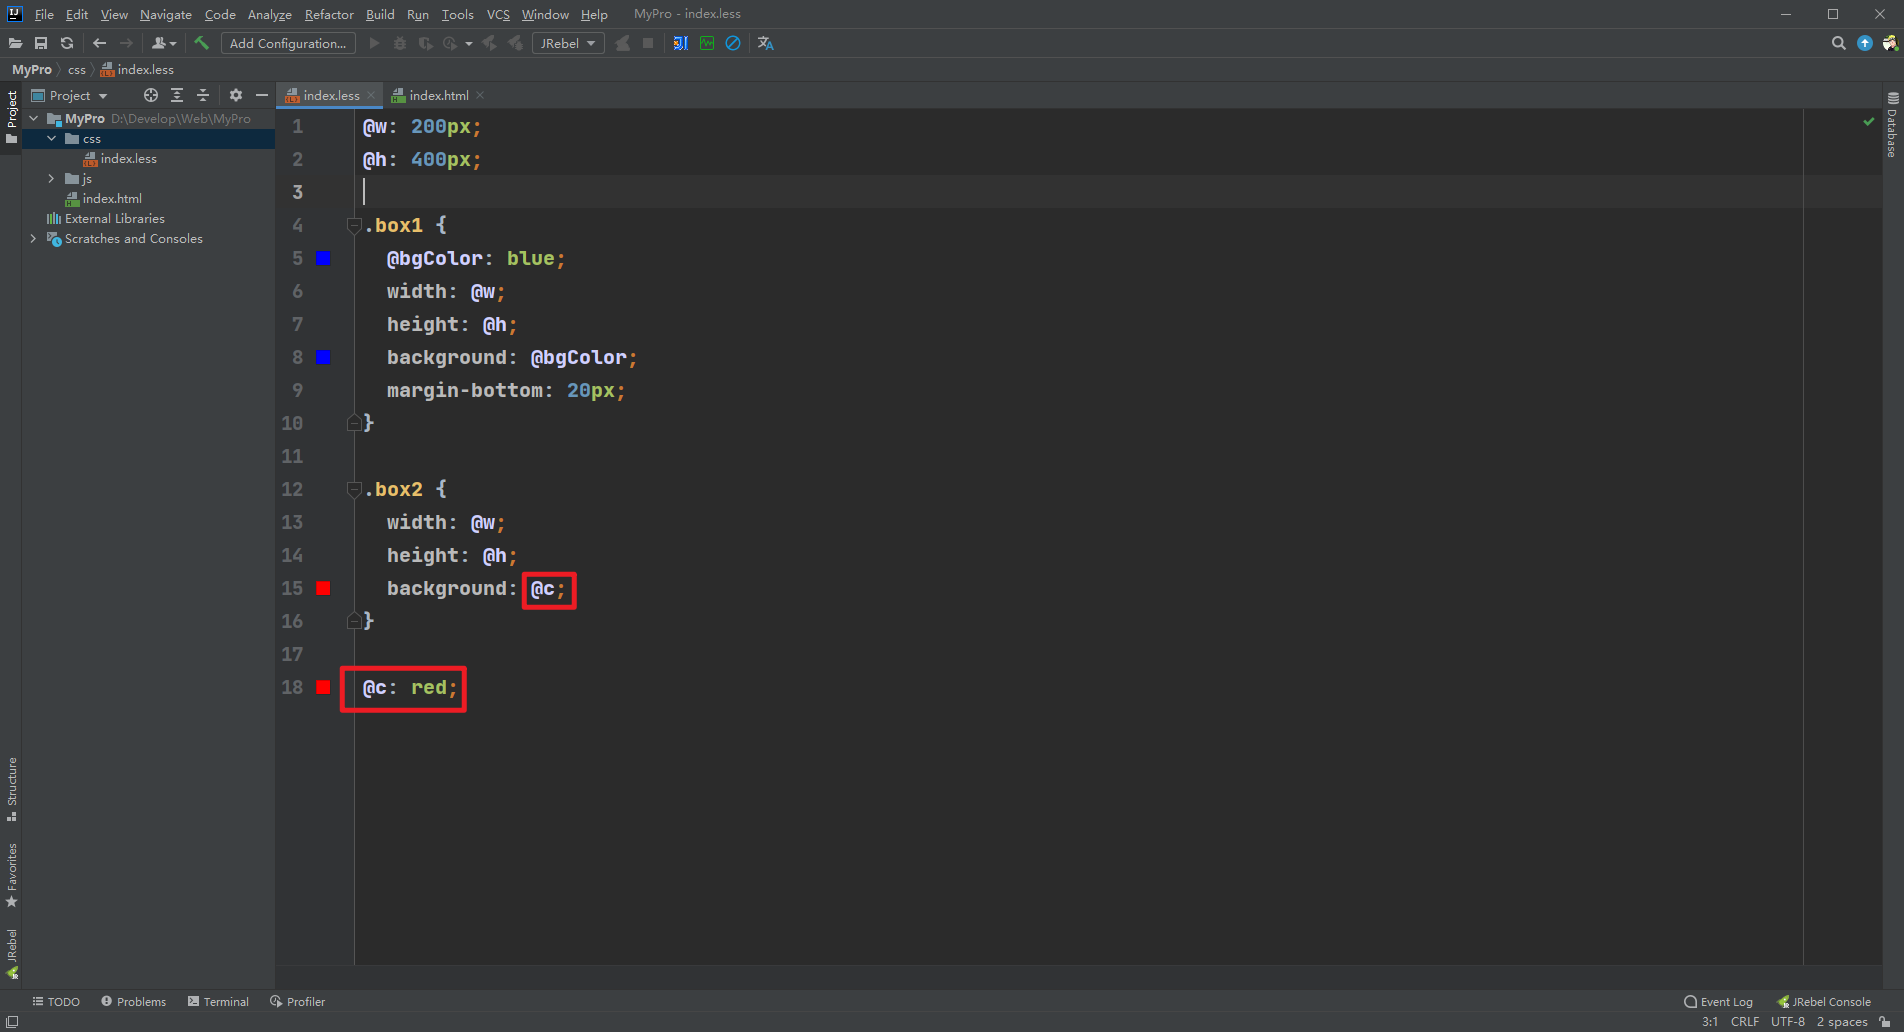This screenshot has width=1904, height=1032.
Task: Click the CRLF line separator indicator
Action: pyautogui.click(x=1745, y=1021)
